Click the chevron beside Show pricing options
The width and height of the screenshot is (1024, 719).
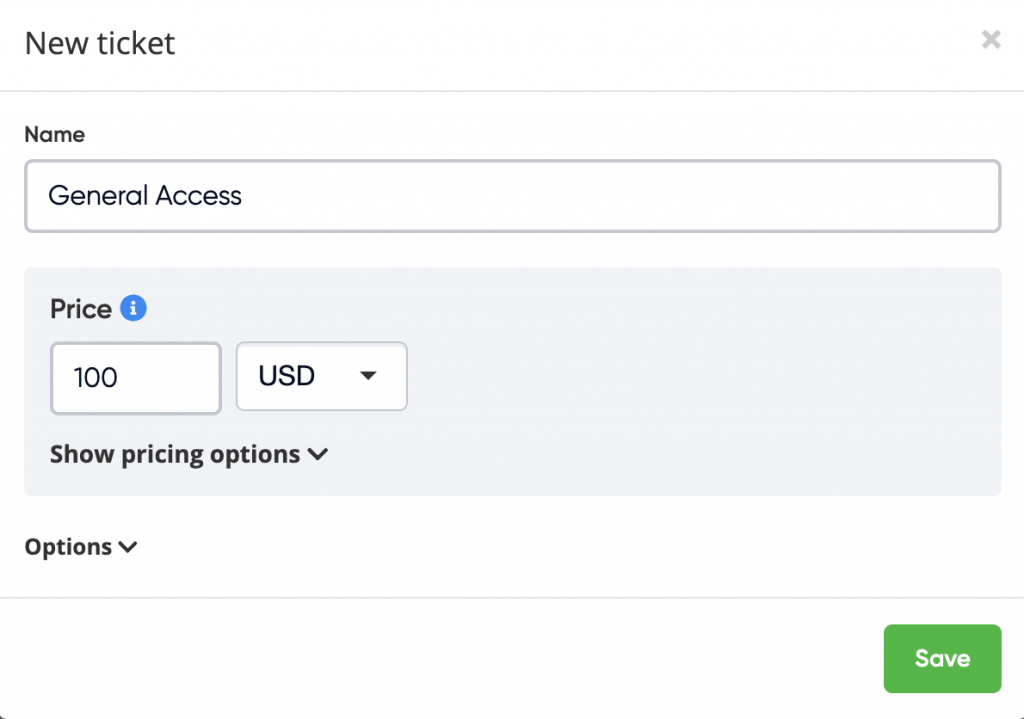(318, 454)
